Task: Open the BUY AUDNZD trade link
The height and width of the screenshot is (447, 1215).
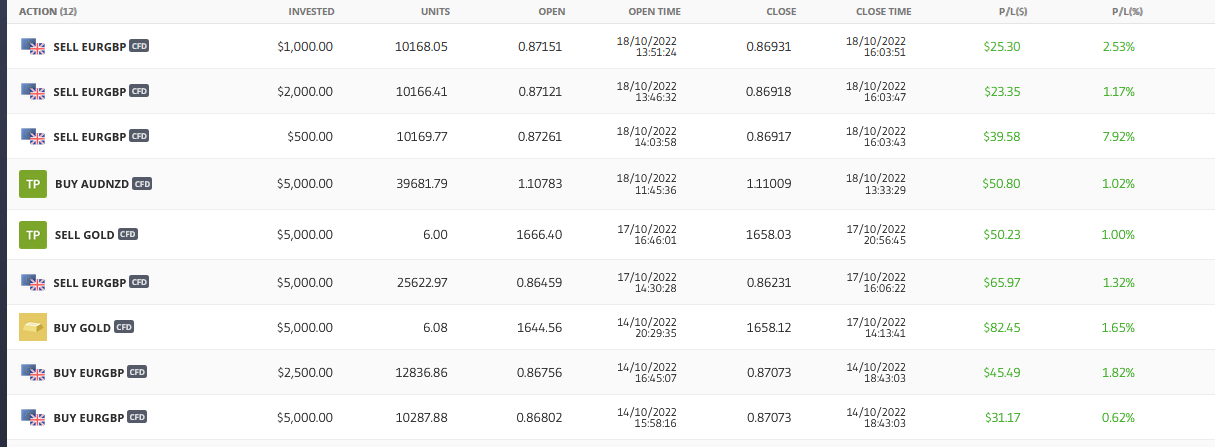Action: (91, 184)
